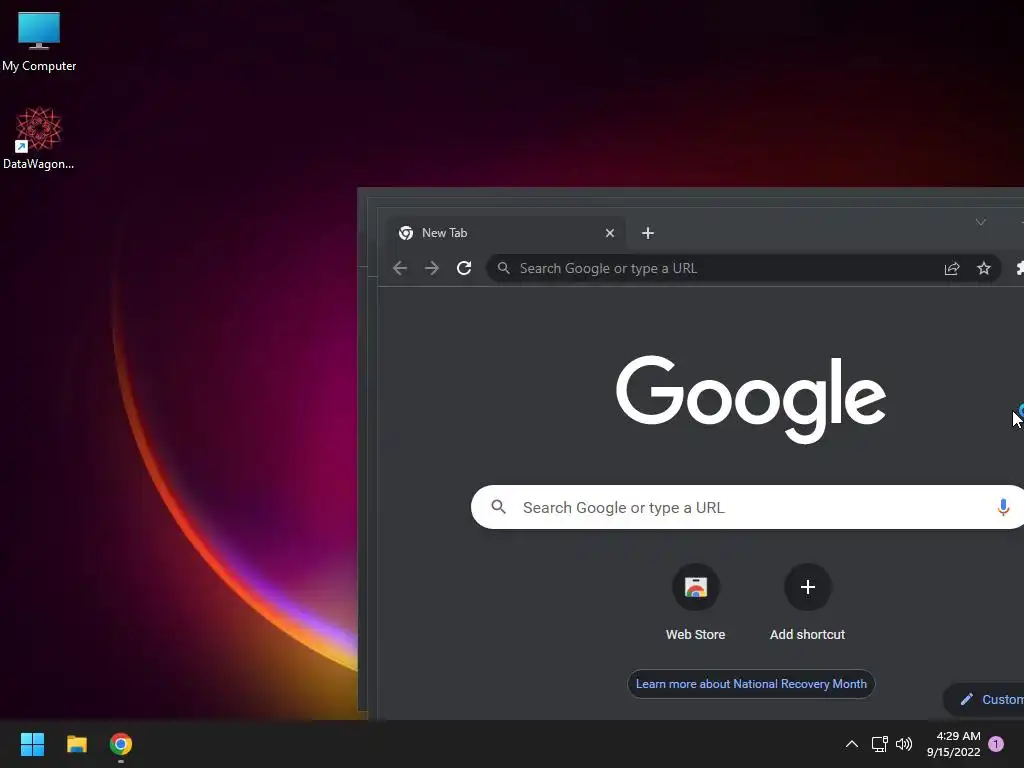
Task: Click the Chrome taskbar icon
Action: (121, 744)
